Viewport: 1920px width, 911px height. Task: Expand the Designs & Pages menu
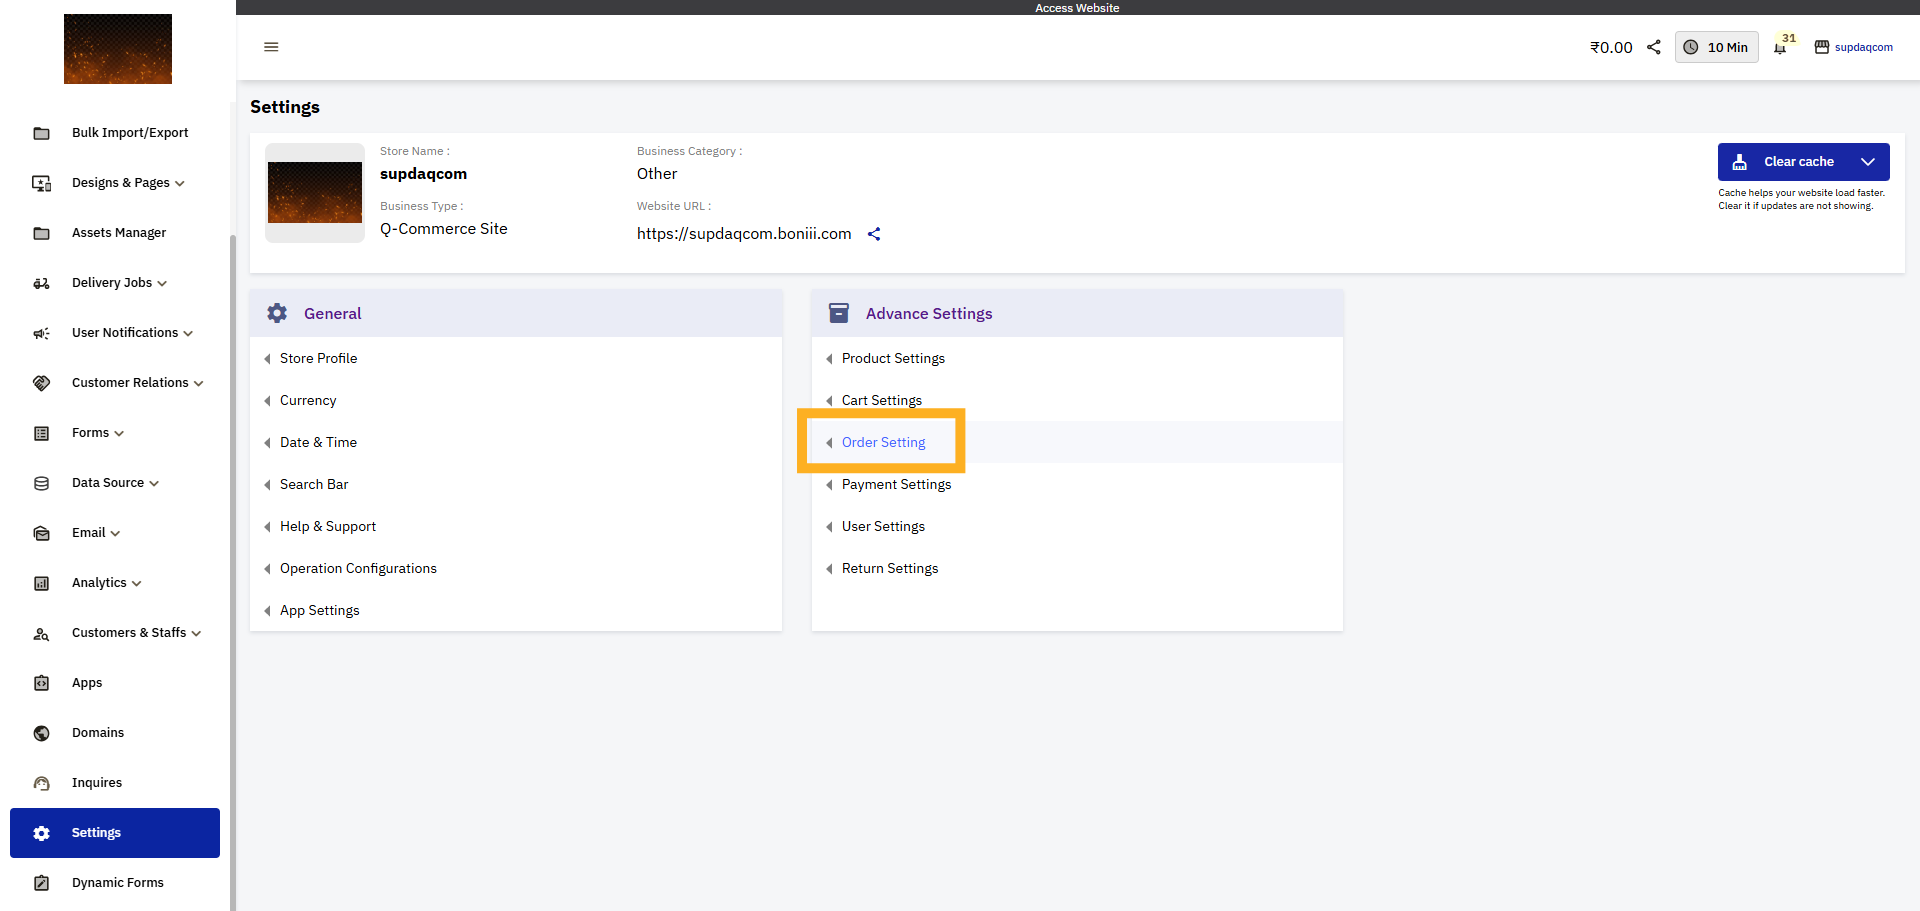pyautogui.click(x=180, y=183)
